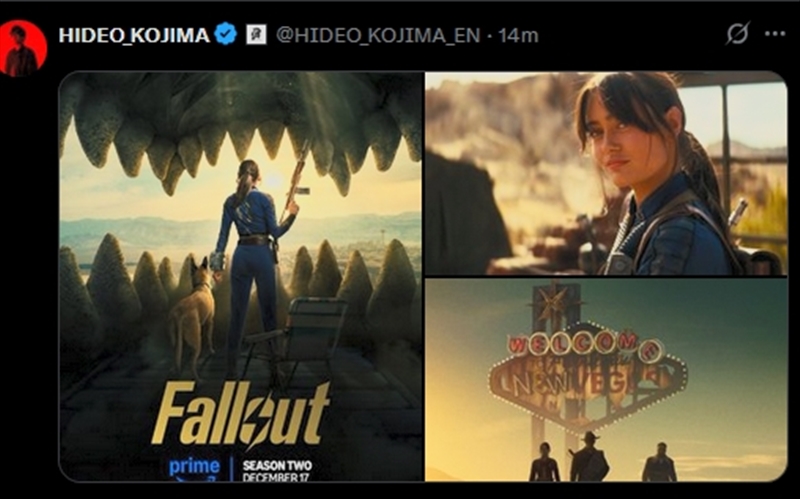Open the HIDEO_KOJIMA profile avatar

pyautogui.click(x=23, y=48)
